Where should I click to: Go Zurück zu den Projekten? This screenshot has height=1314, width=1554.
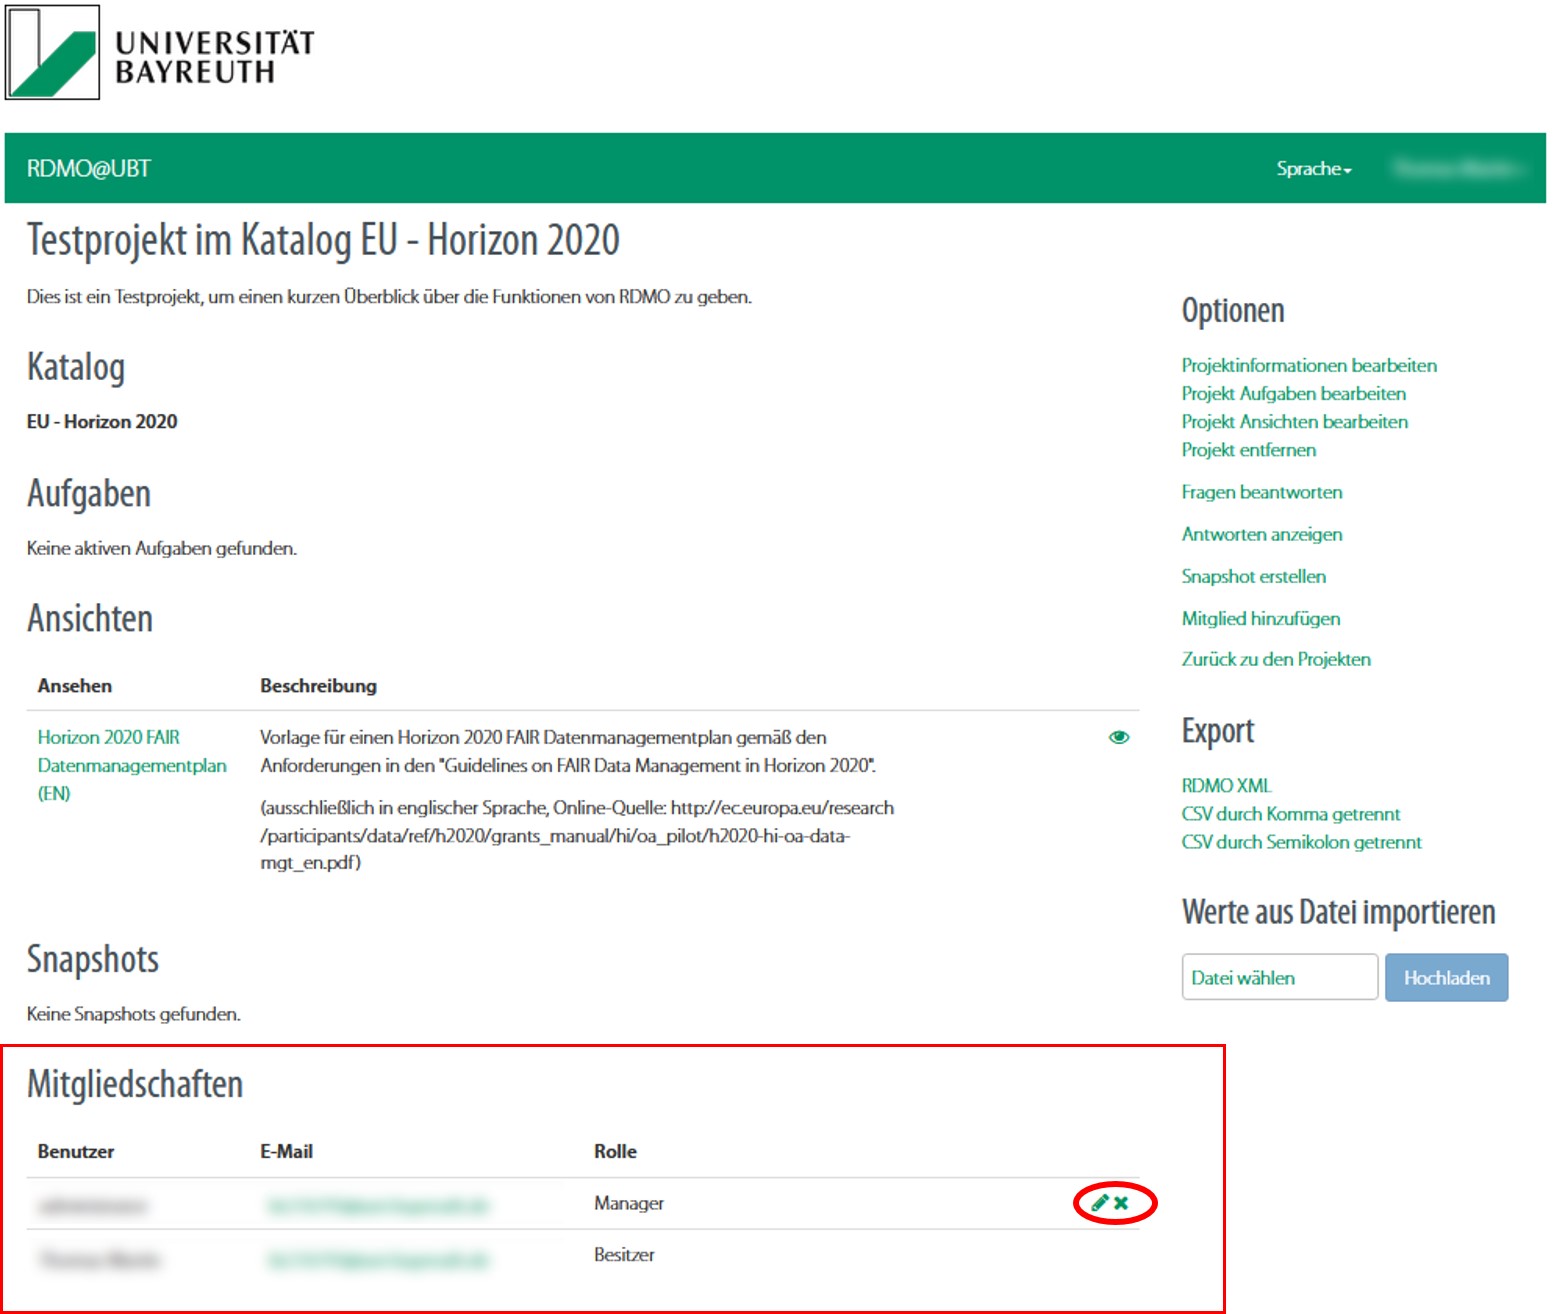pyautogui.click(x=1275, y=659)
